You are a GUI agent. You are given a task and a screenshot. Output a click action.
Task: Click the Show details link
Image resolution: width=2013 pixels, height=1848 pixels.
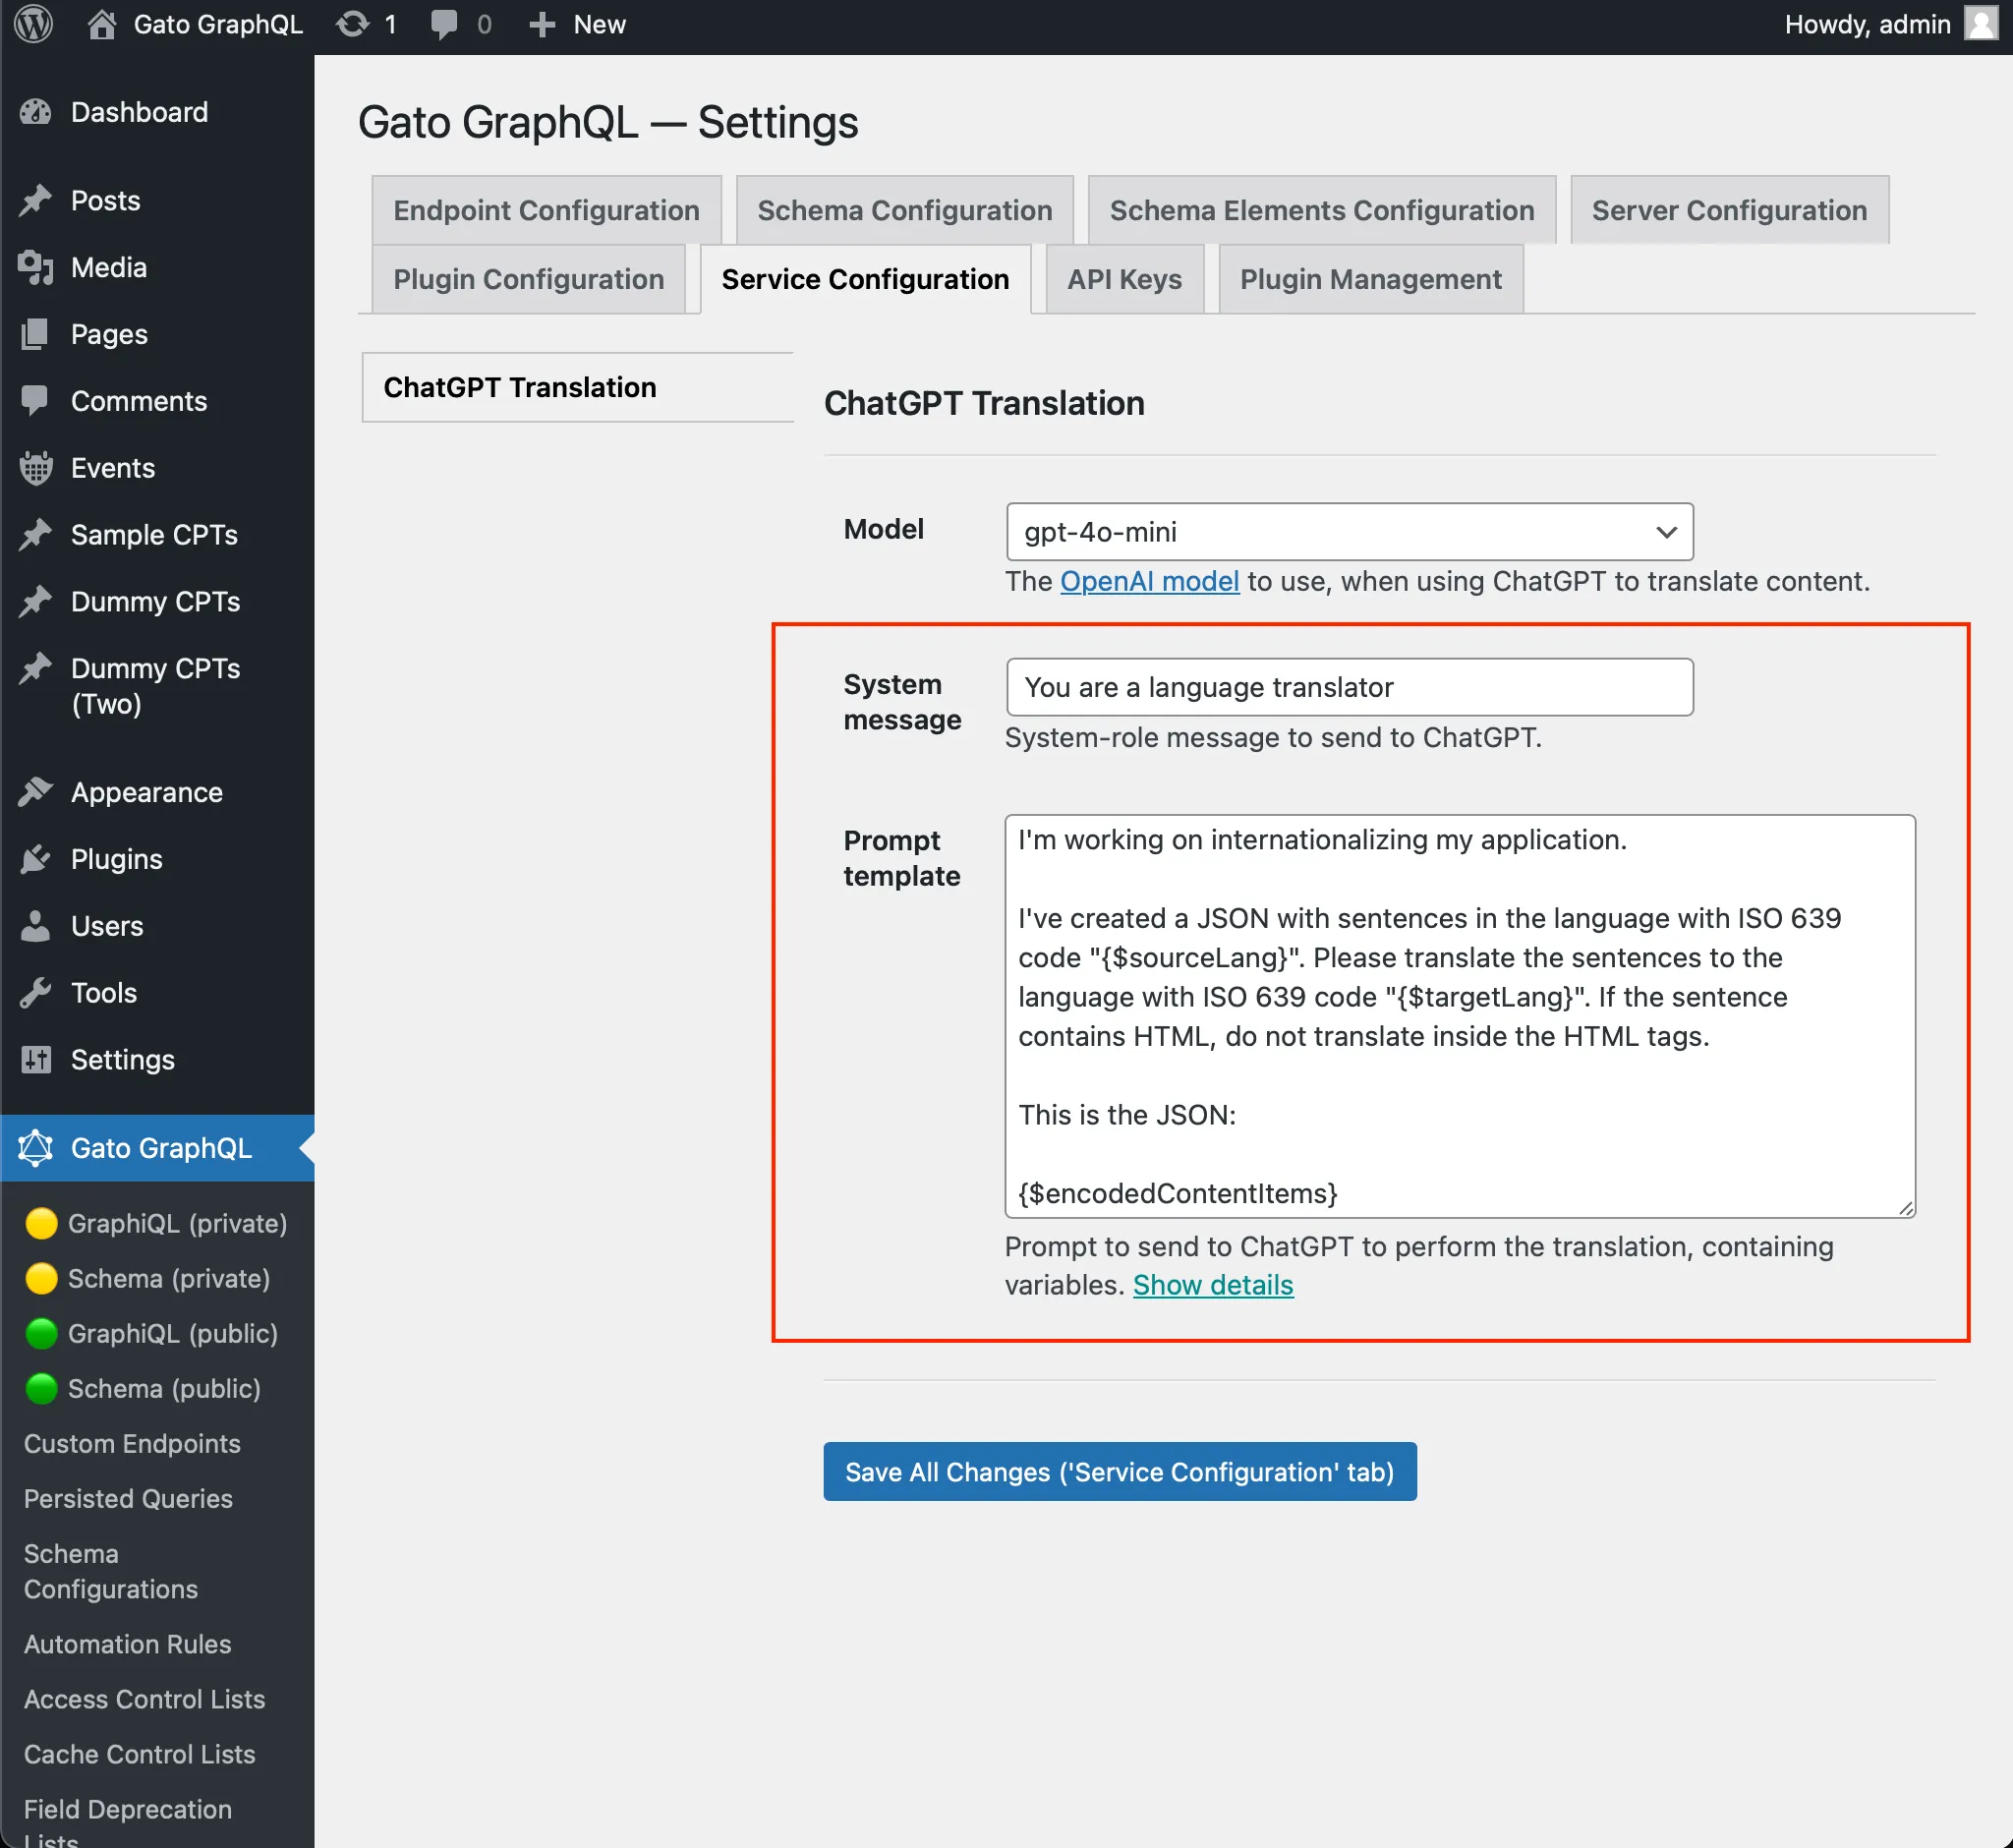tap(1212, 1285)
